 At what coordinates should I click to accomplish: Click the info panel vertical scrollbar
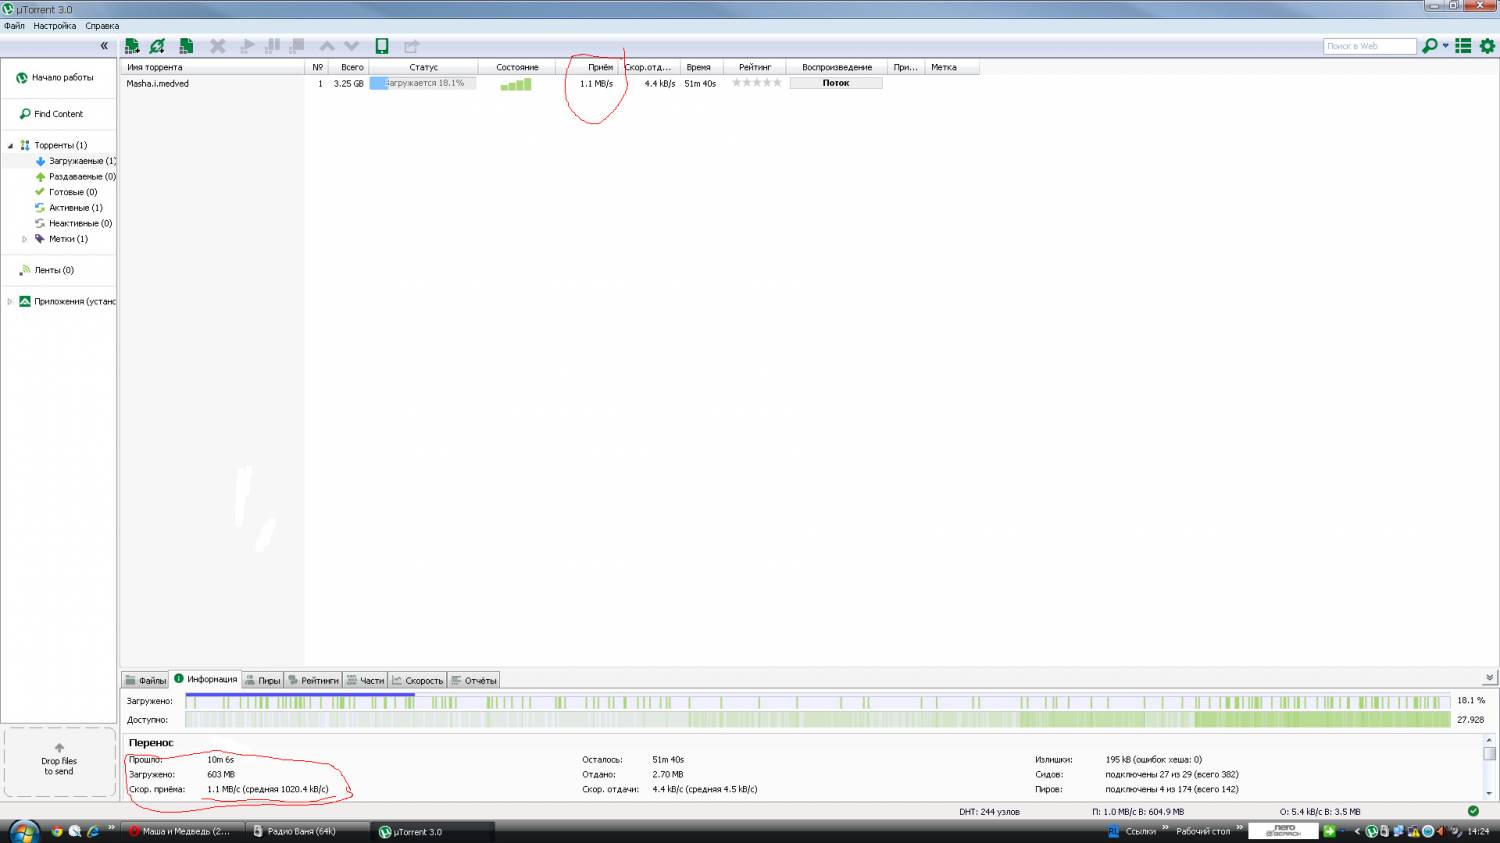(x=1489, y=766)
